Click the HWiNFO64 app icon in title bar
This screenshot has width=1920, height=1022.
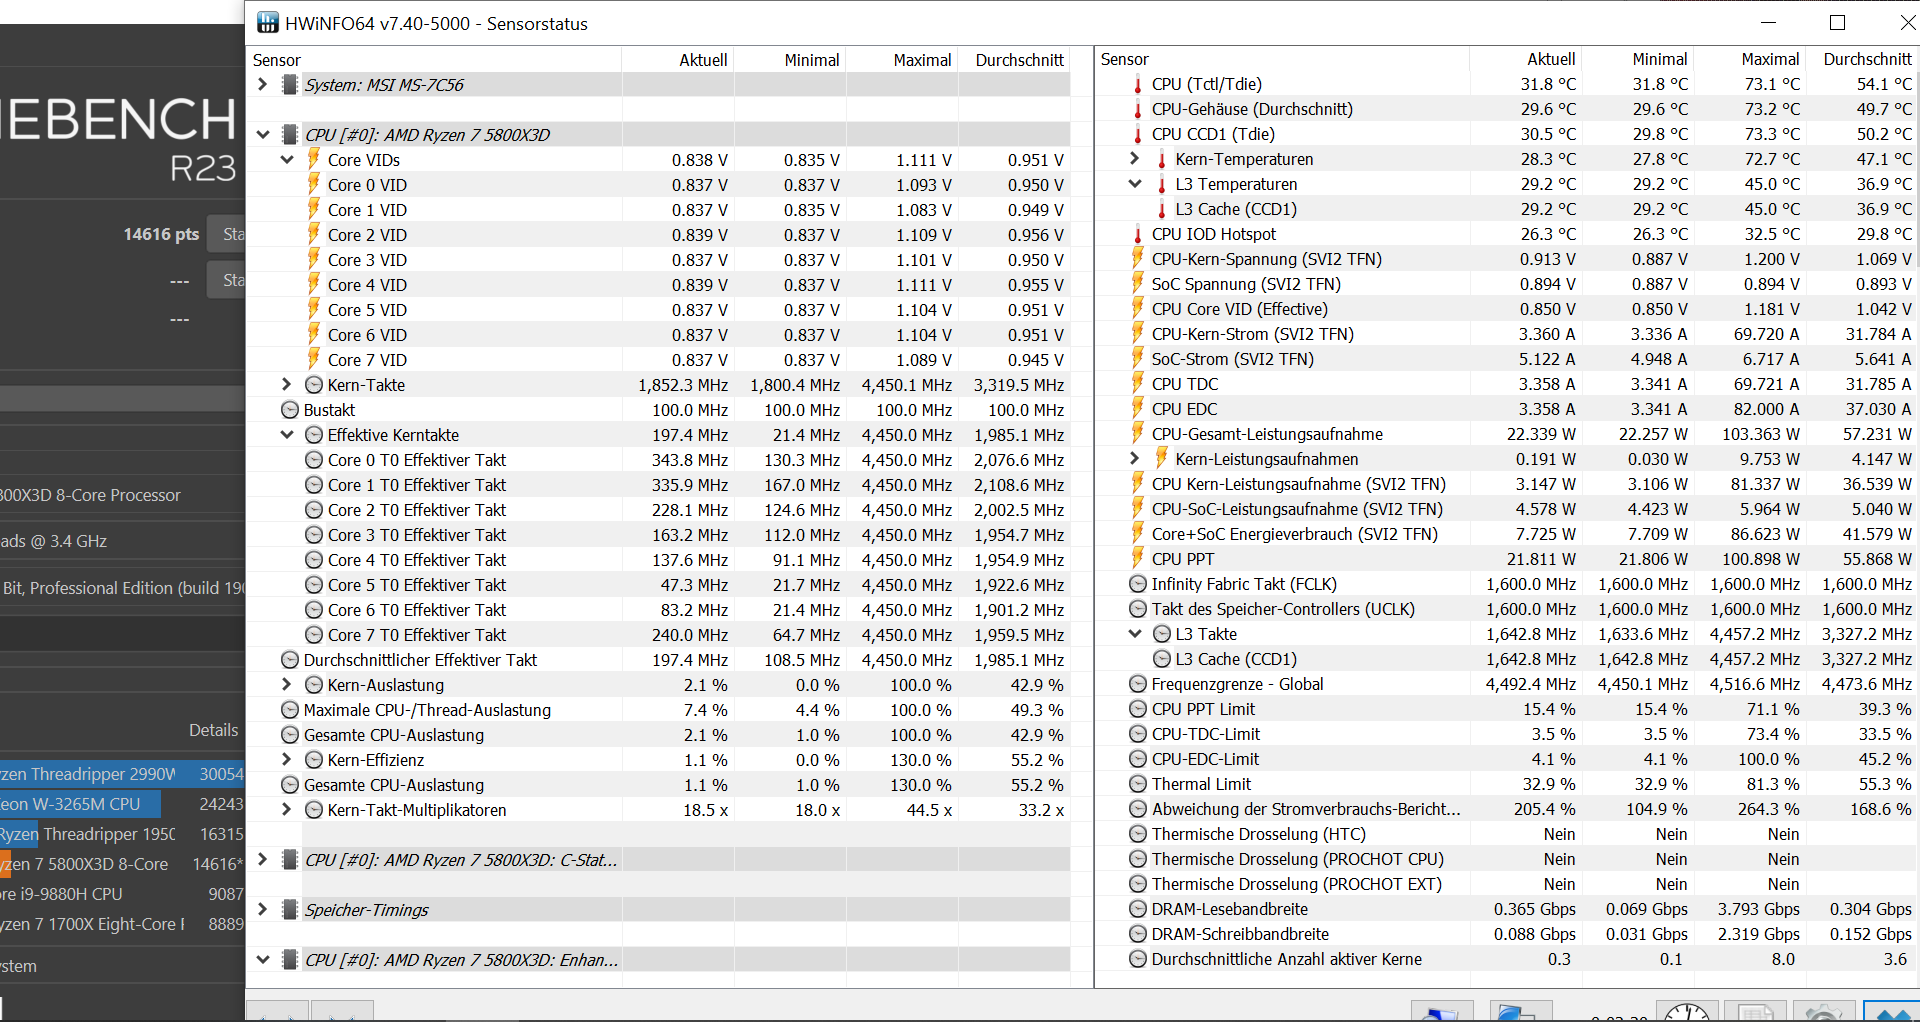[x=267, y=23]
